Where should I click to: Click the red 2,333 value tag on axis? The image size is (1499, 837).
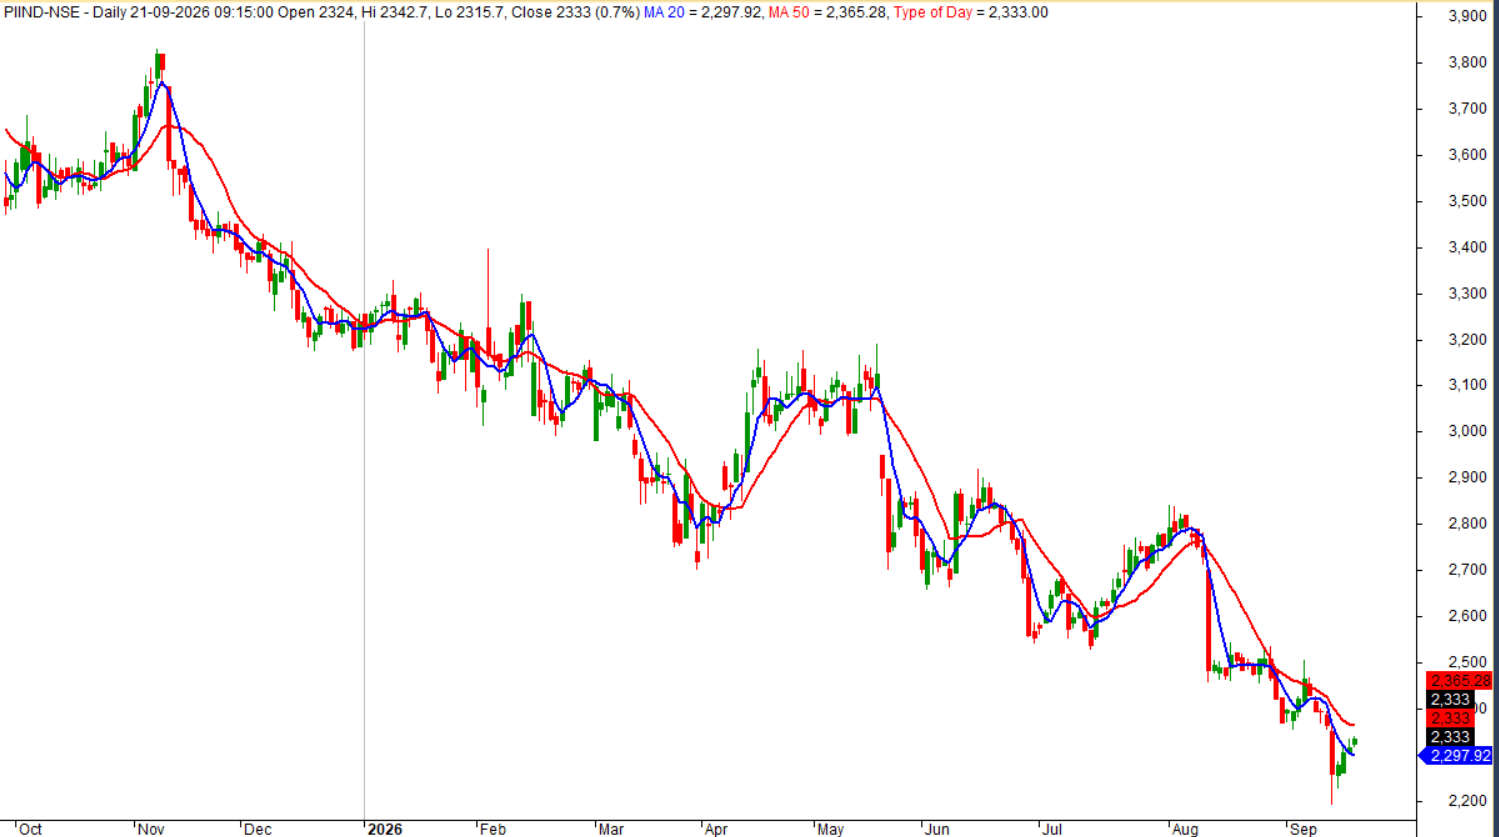[x=1450, y=719]
